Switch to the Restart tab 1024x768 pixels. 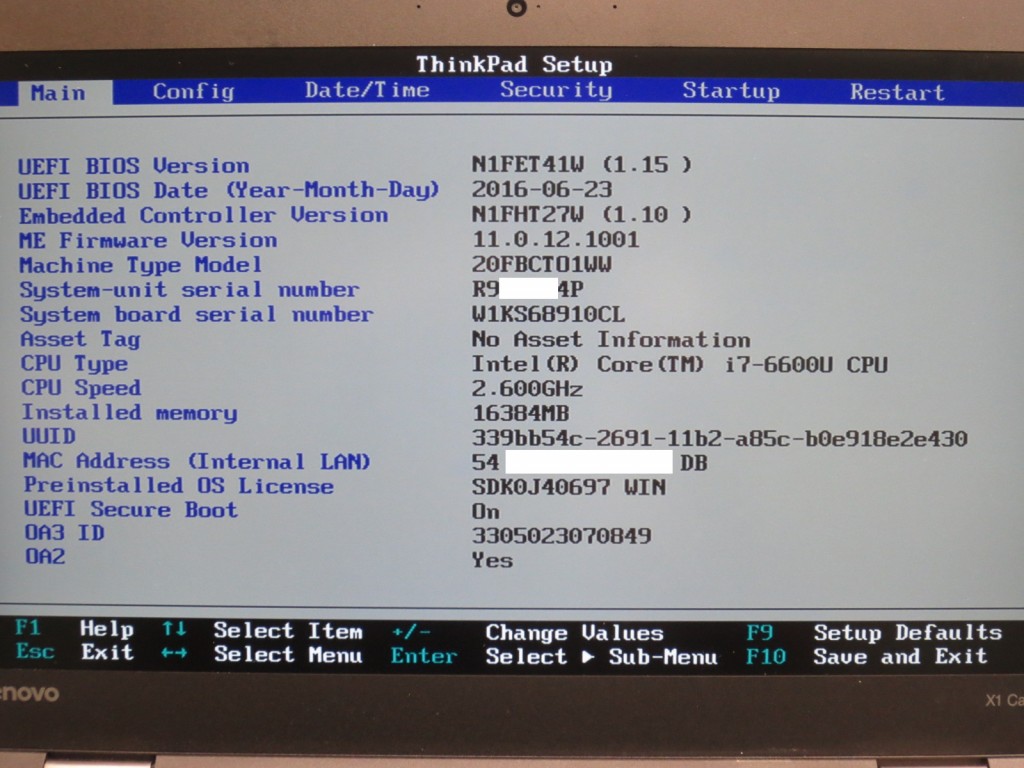tap(897, 92)
